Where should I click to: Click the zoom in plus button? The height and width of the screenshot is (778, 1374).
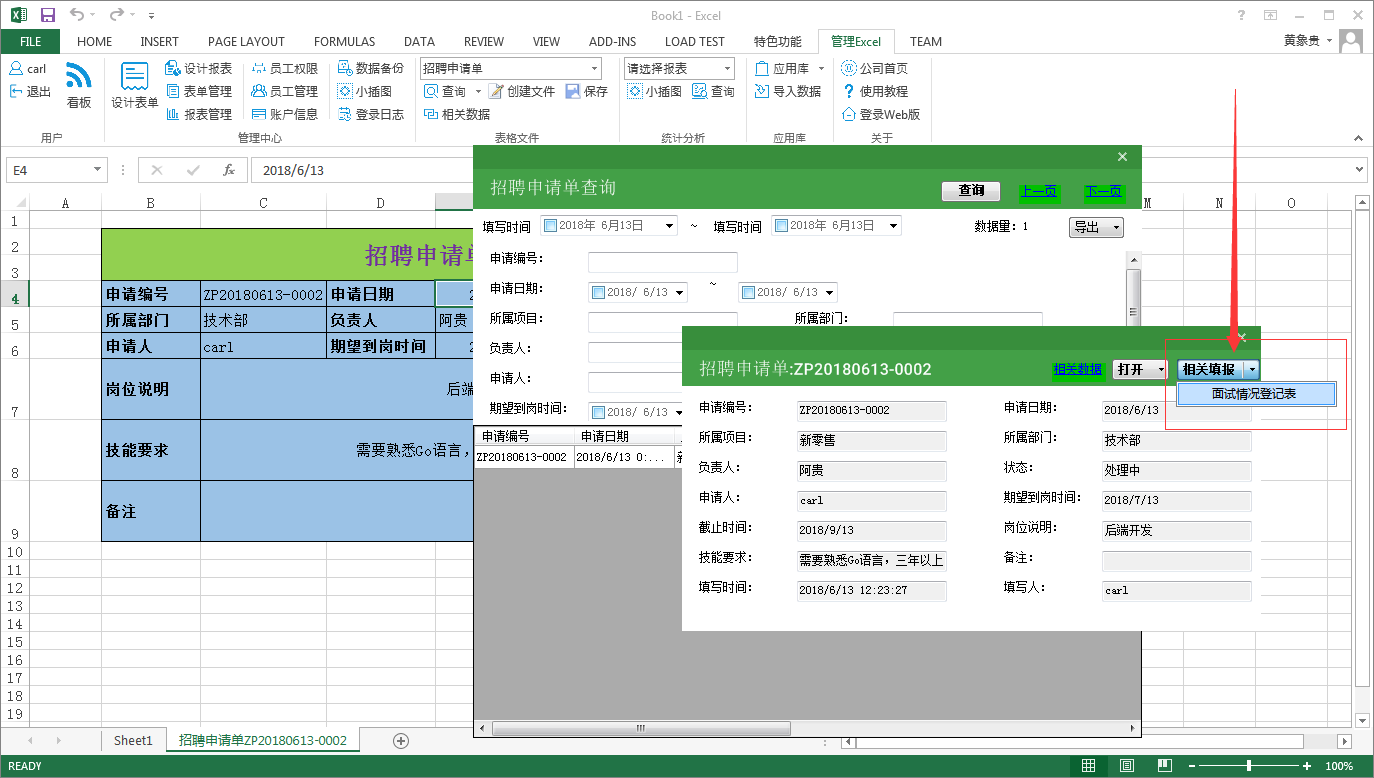(x=1307, y=766)
